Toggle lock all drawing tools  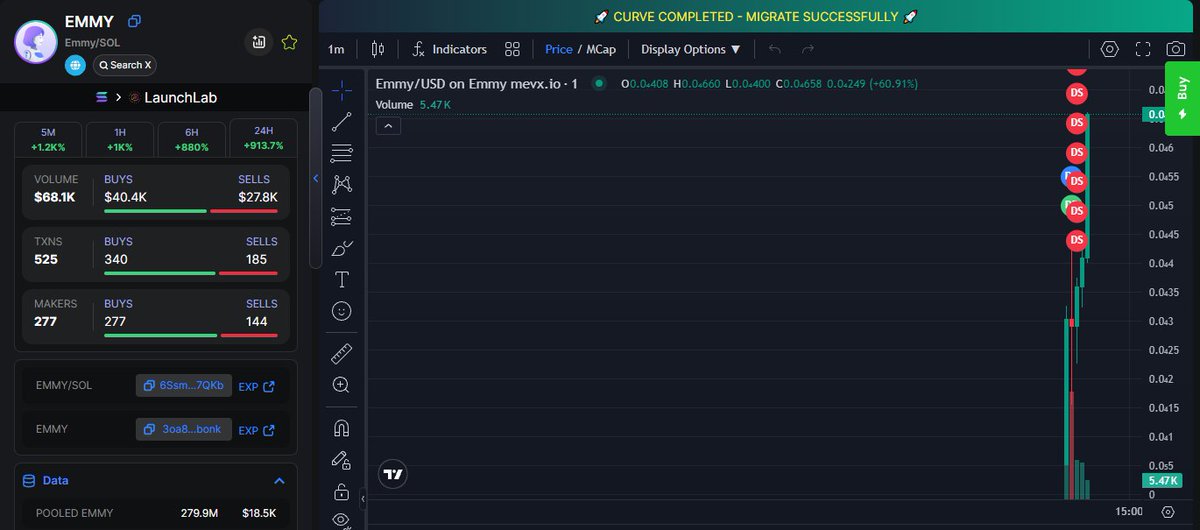pos(342,491)
